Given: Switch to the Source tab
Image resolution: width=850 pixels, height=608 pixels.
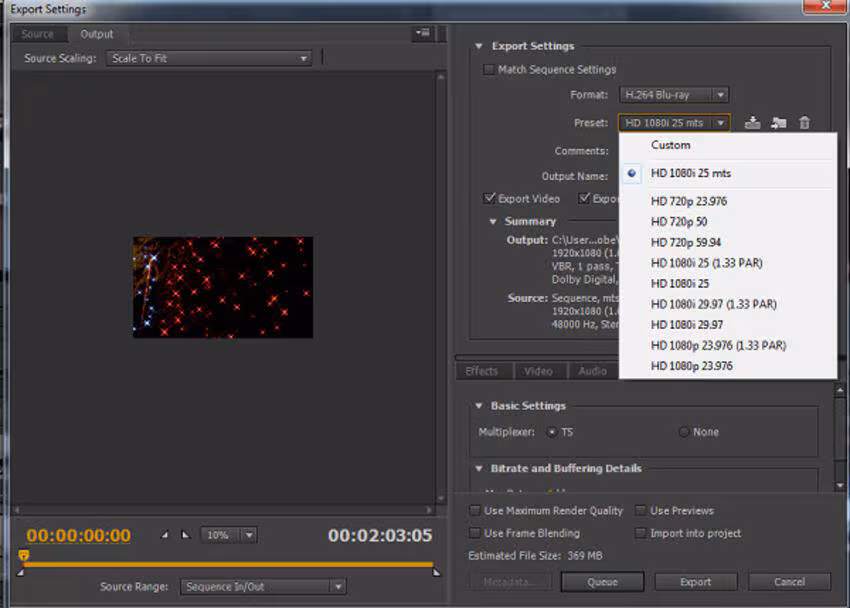Looking at the screenshot, I should [x=38, y=34].
